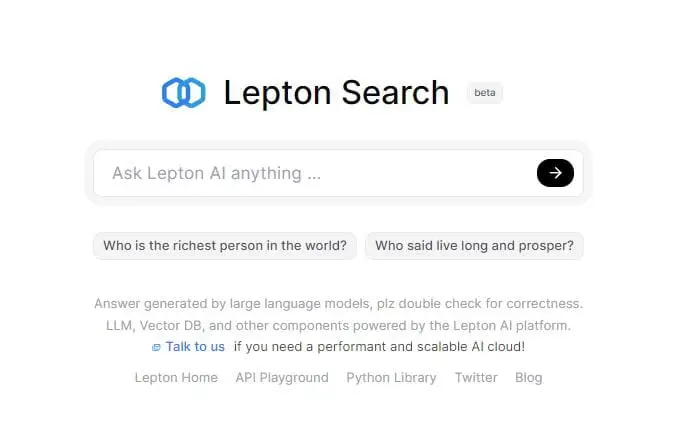Click the word Lepton in the heading
Image resolution: width=673 pixels, height=437 pixels.
[x=276, y=93]
